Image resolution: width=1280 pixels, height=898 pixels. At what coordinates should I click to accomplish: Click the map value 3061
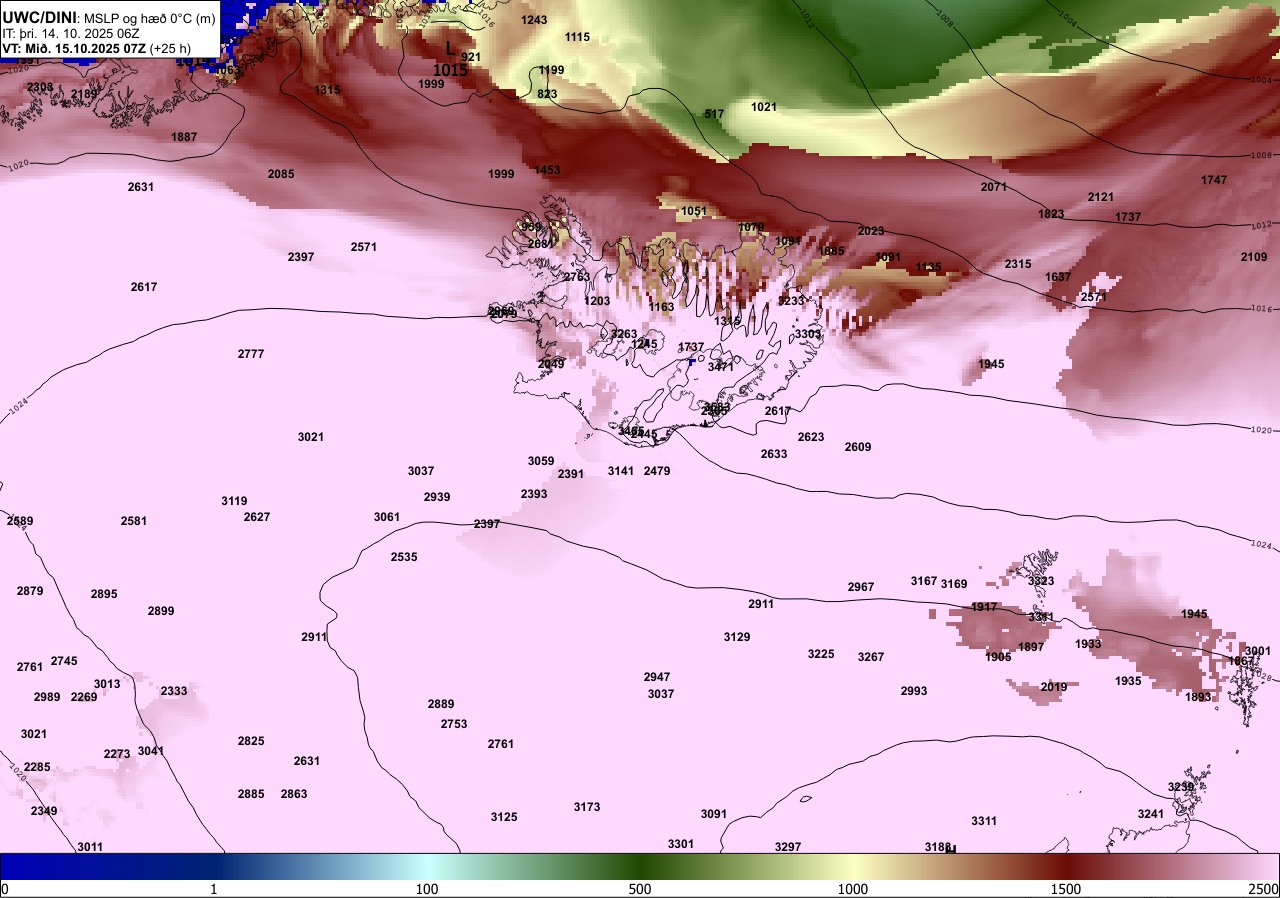coord(387,517)
